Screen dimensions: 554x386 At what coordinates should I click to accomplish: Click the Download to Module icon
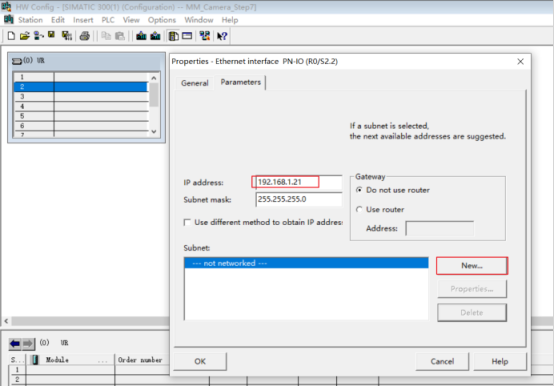(141, 36)
